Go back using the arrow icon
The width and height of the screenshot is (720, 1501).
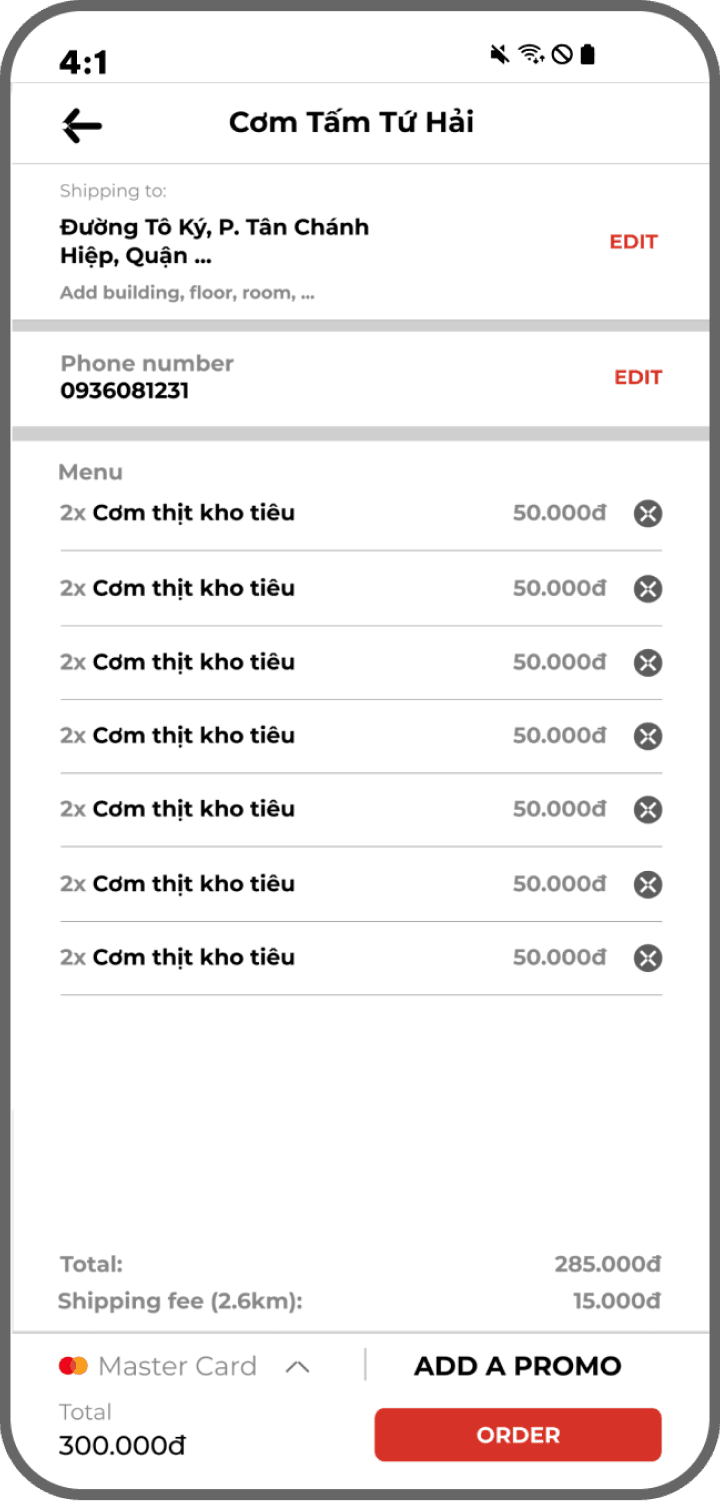click(x=82, y=125)
